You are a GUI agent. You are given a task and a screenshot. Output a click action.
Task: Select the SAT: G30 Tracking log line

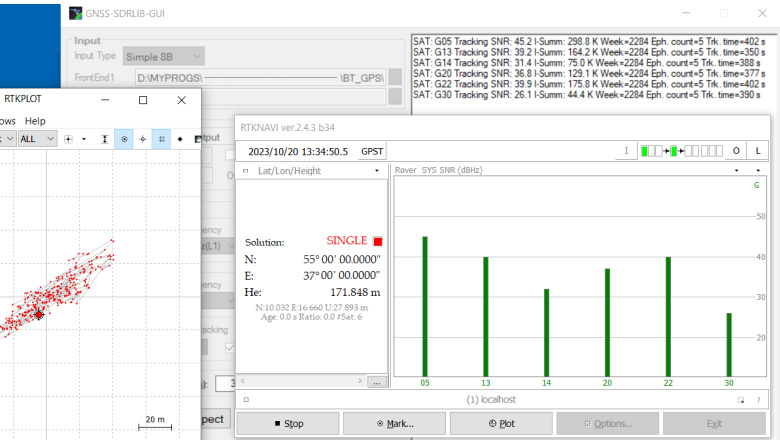(587, 95)
